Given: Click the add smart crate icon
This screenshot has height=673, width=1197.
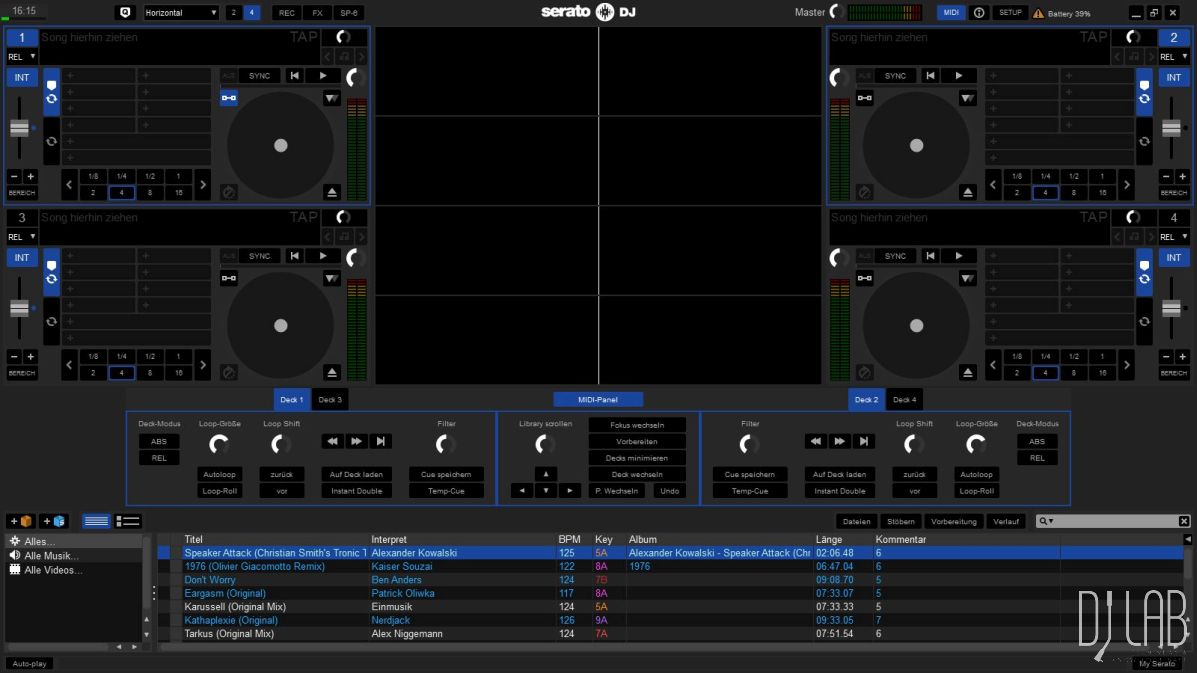Looking at the screenshot, I should click(x=54, y=521).
